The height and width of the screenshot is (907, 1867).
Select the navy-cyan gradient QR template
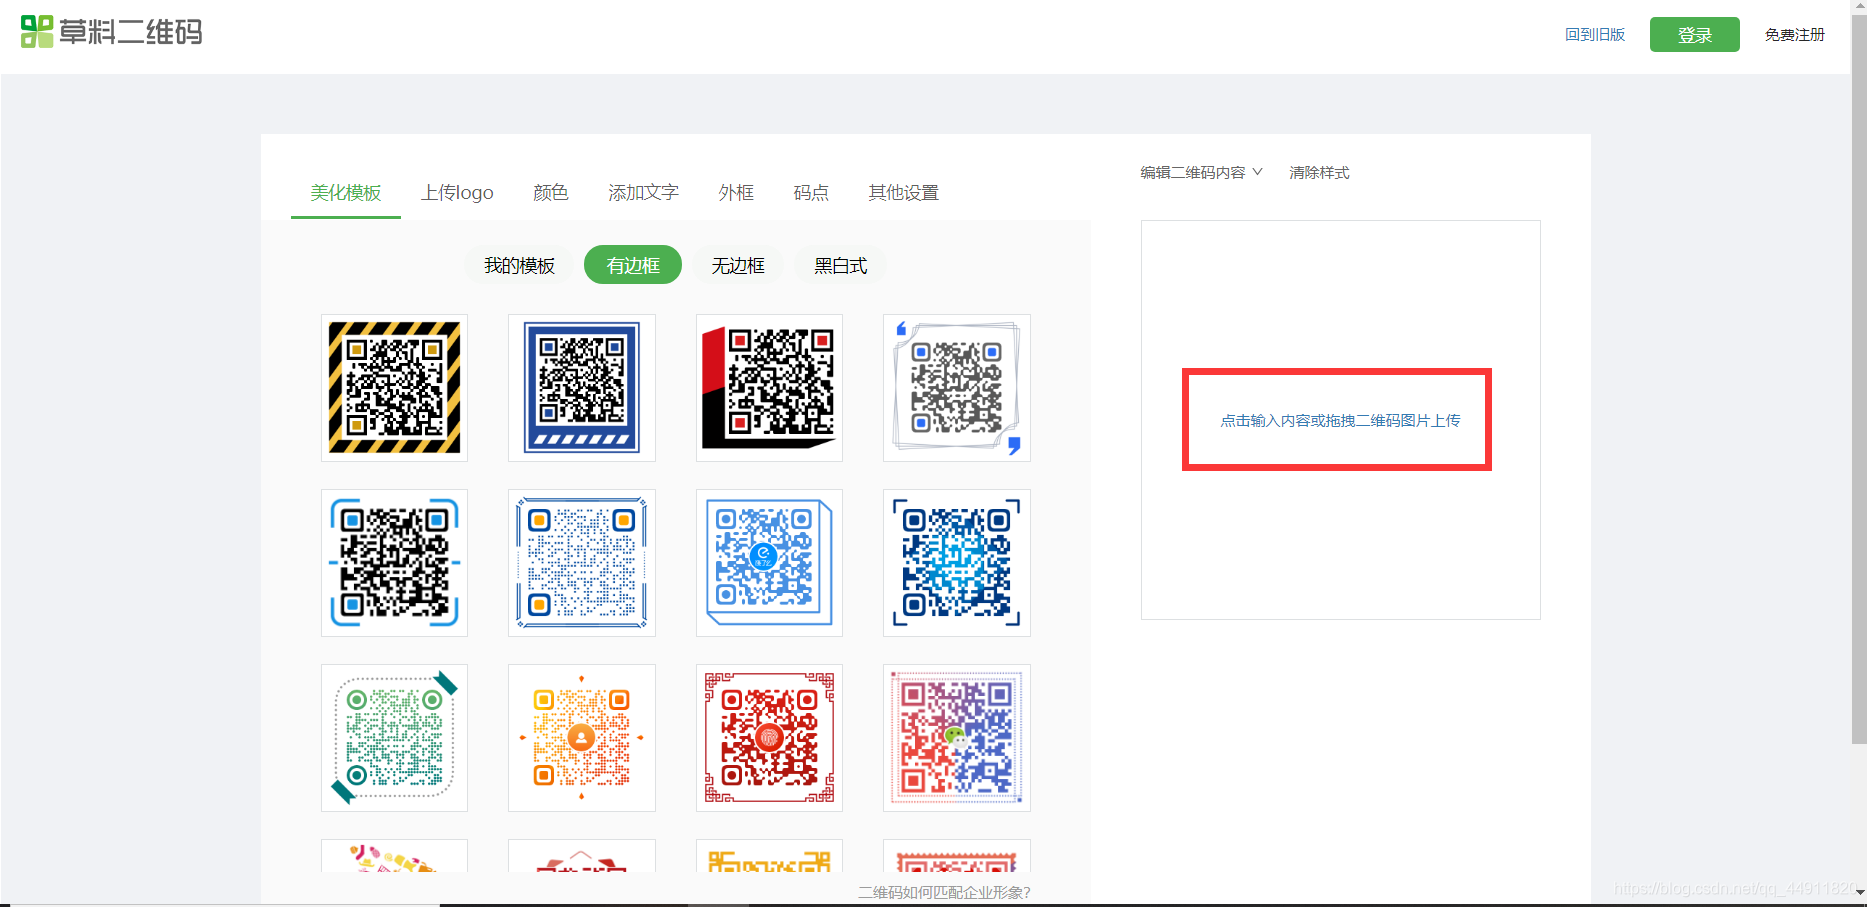[957, 563]
